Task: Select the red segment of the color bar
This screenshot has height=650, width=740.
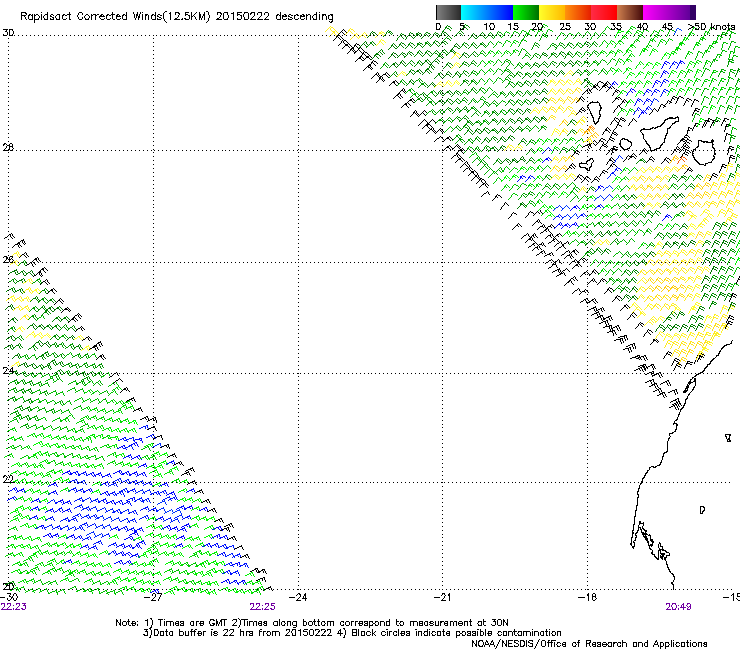Action: pyautogui.click(x=604, y=12)
